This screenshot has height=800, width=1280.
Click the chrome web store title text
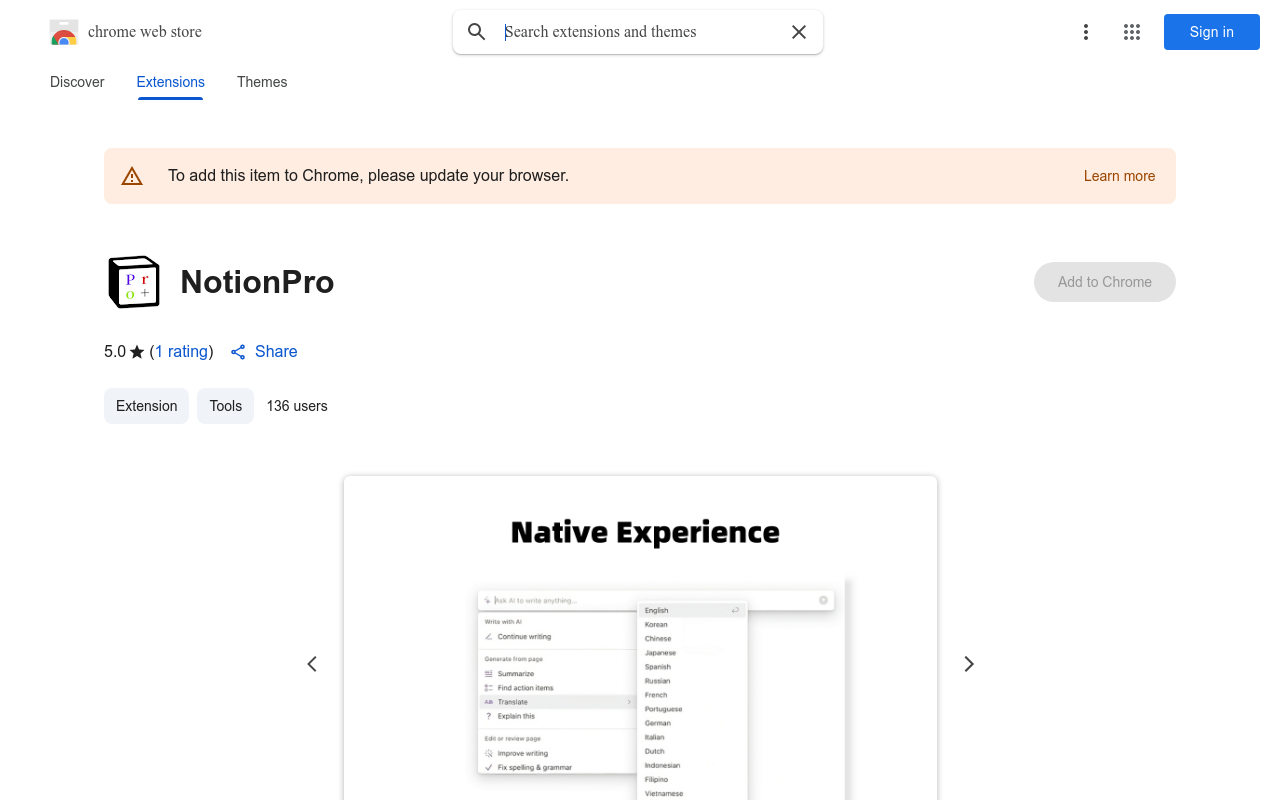coord(145,32)
